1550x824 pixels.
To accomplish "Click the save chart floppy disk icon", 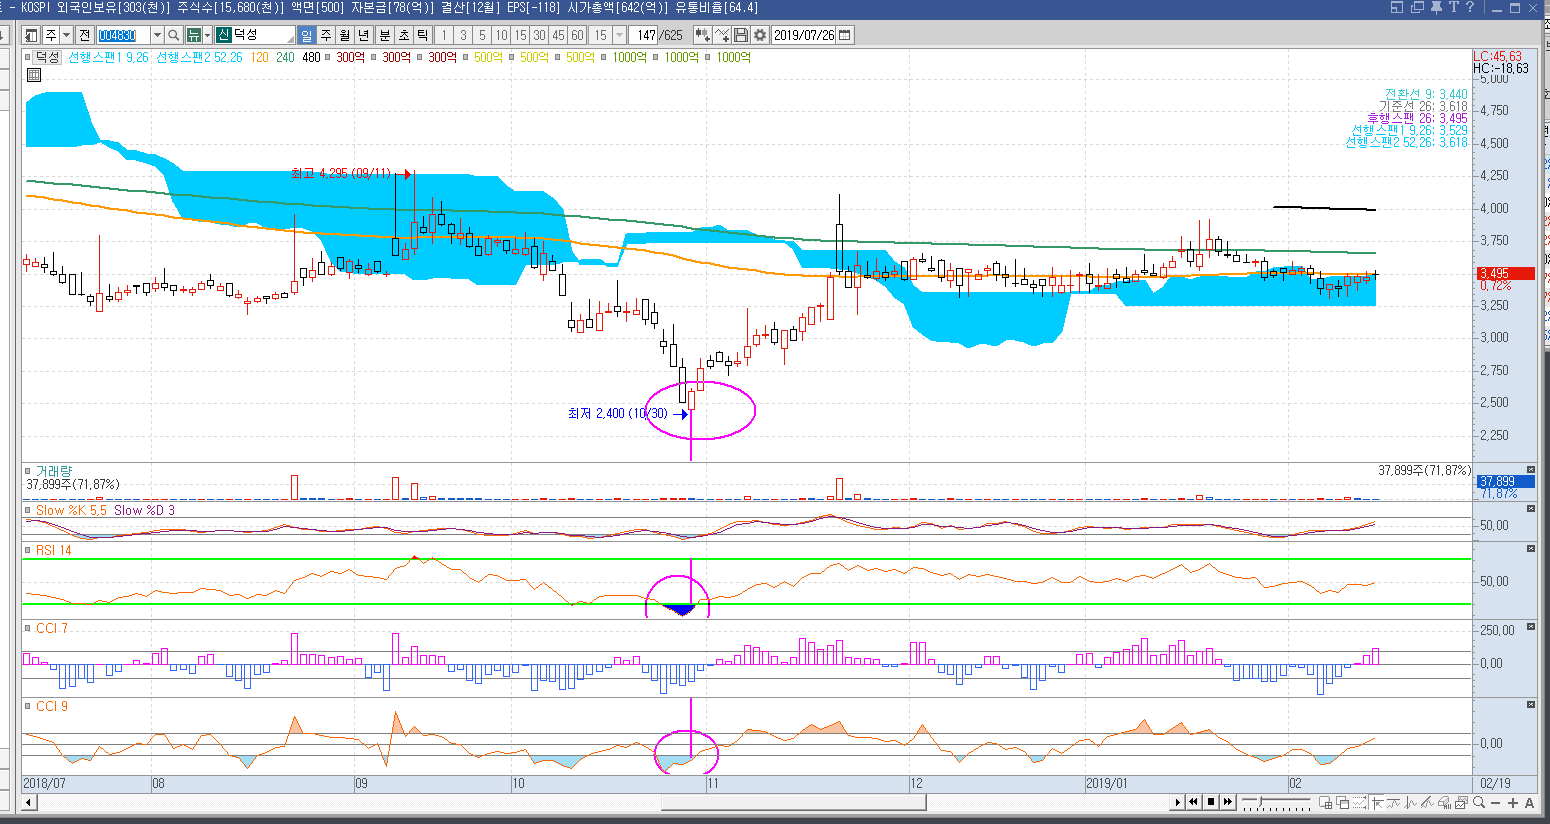I will coord(741,35).
